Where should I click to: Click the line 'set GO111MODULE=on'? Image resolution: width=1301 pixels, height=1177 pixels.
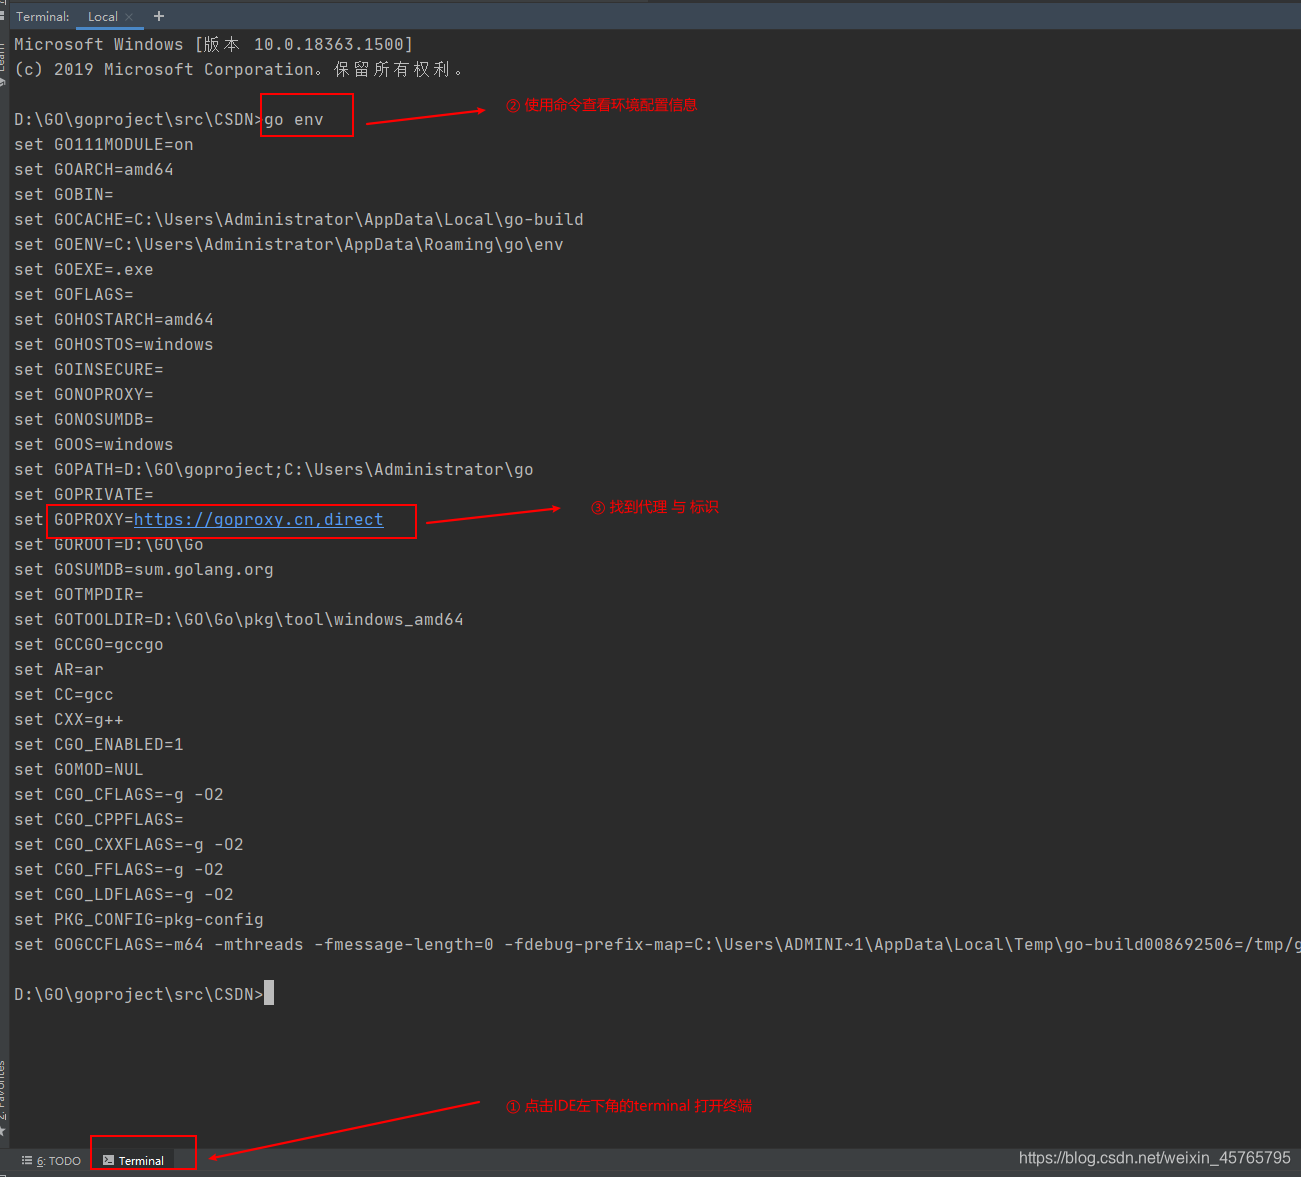click(104, 144)
